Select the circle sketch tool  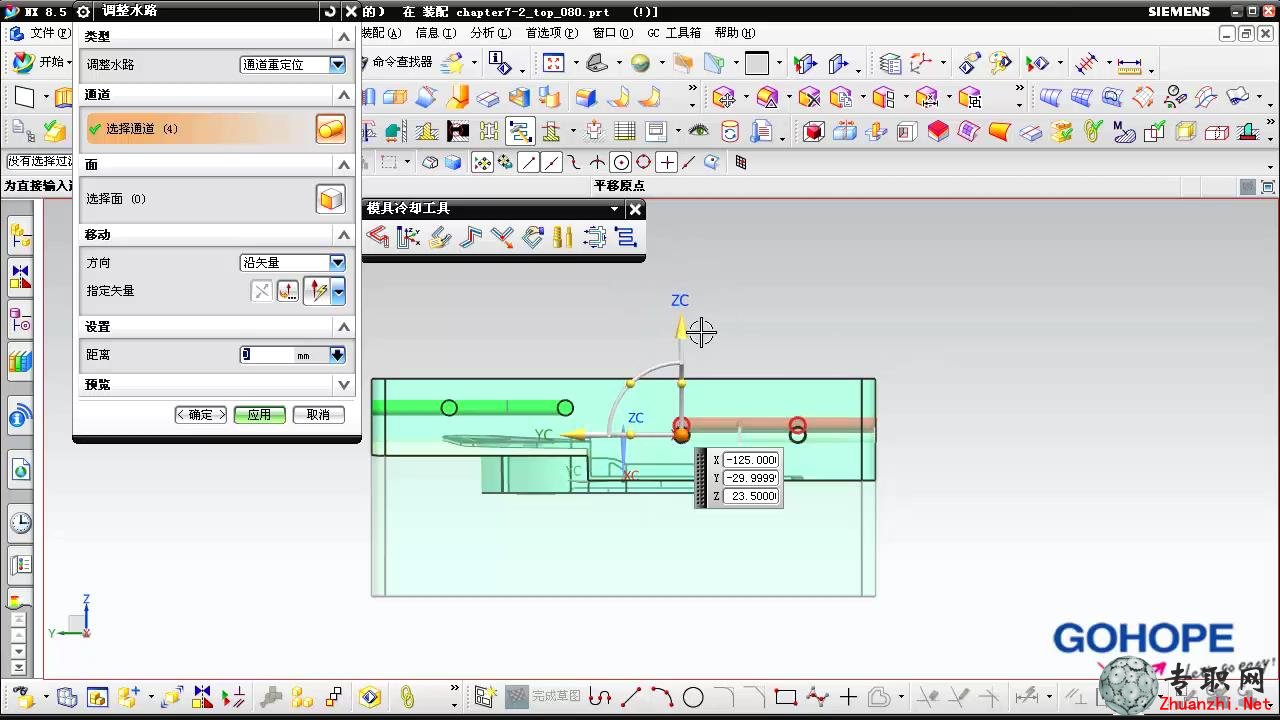[693, 697]
